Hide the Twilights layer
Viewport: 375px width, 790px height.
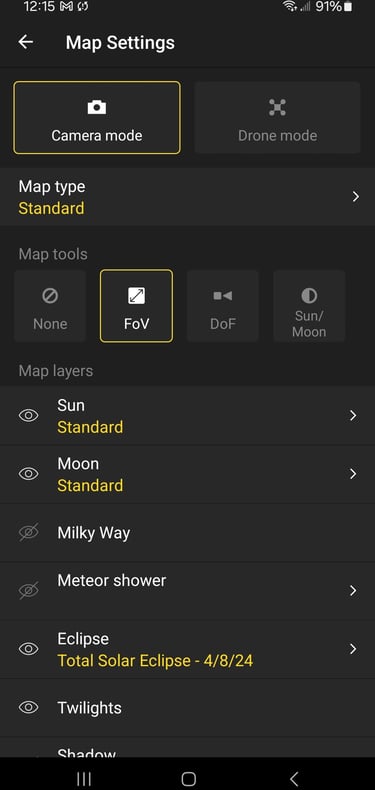tap(29, 708)
